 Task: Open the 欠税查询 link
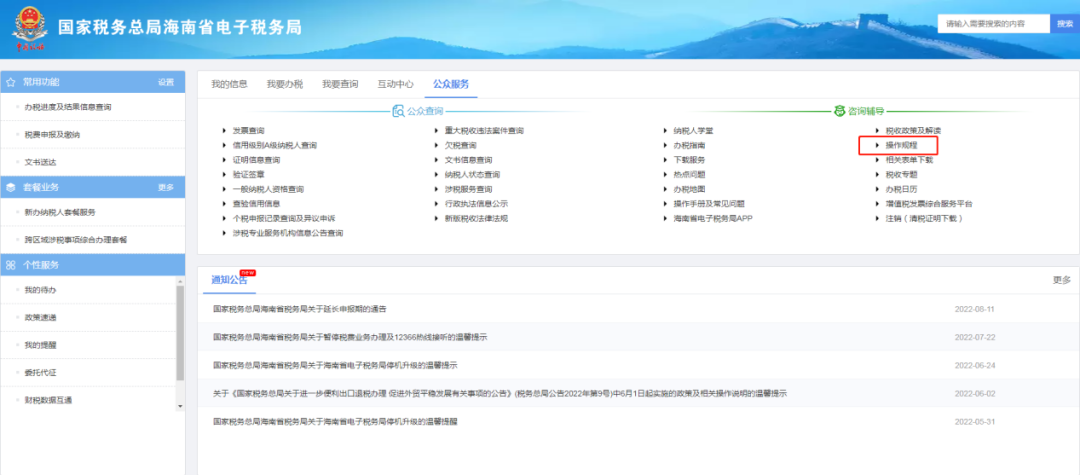[x=460, y=145]
